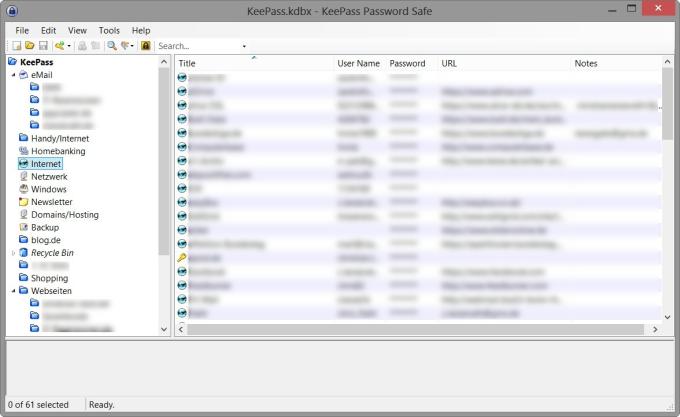680x417 pixels.
Task: Click the Domains/Hosting group icon
Action: pos(23,215)
